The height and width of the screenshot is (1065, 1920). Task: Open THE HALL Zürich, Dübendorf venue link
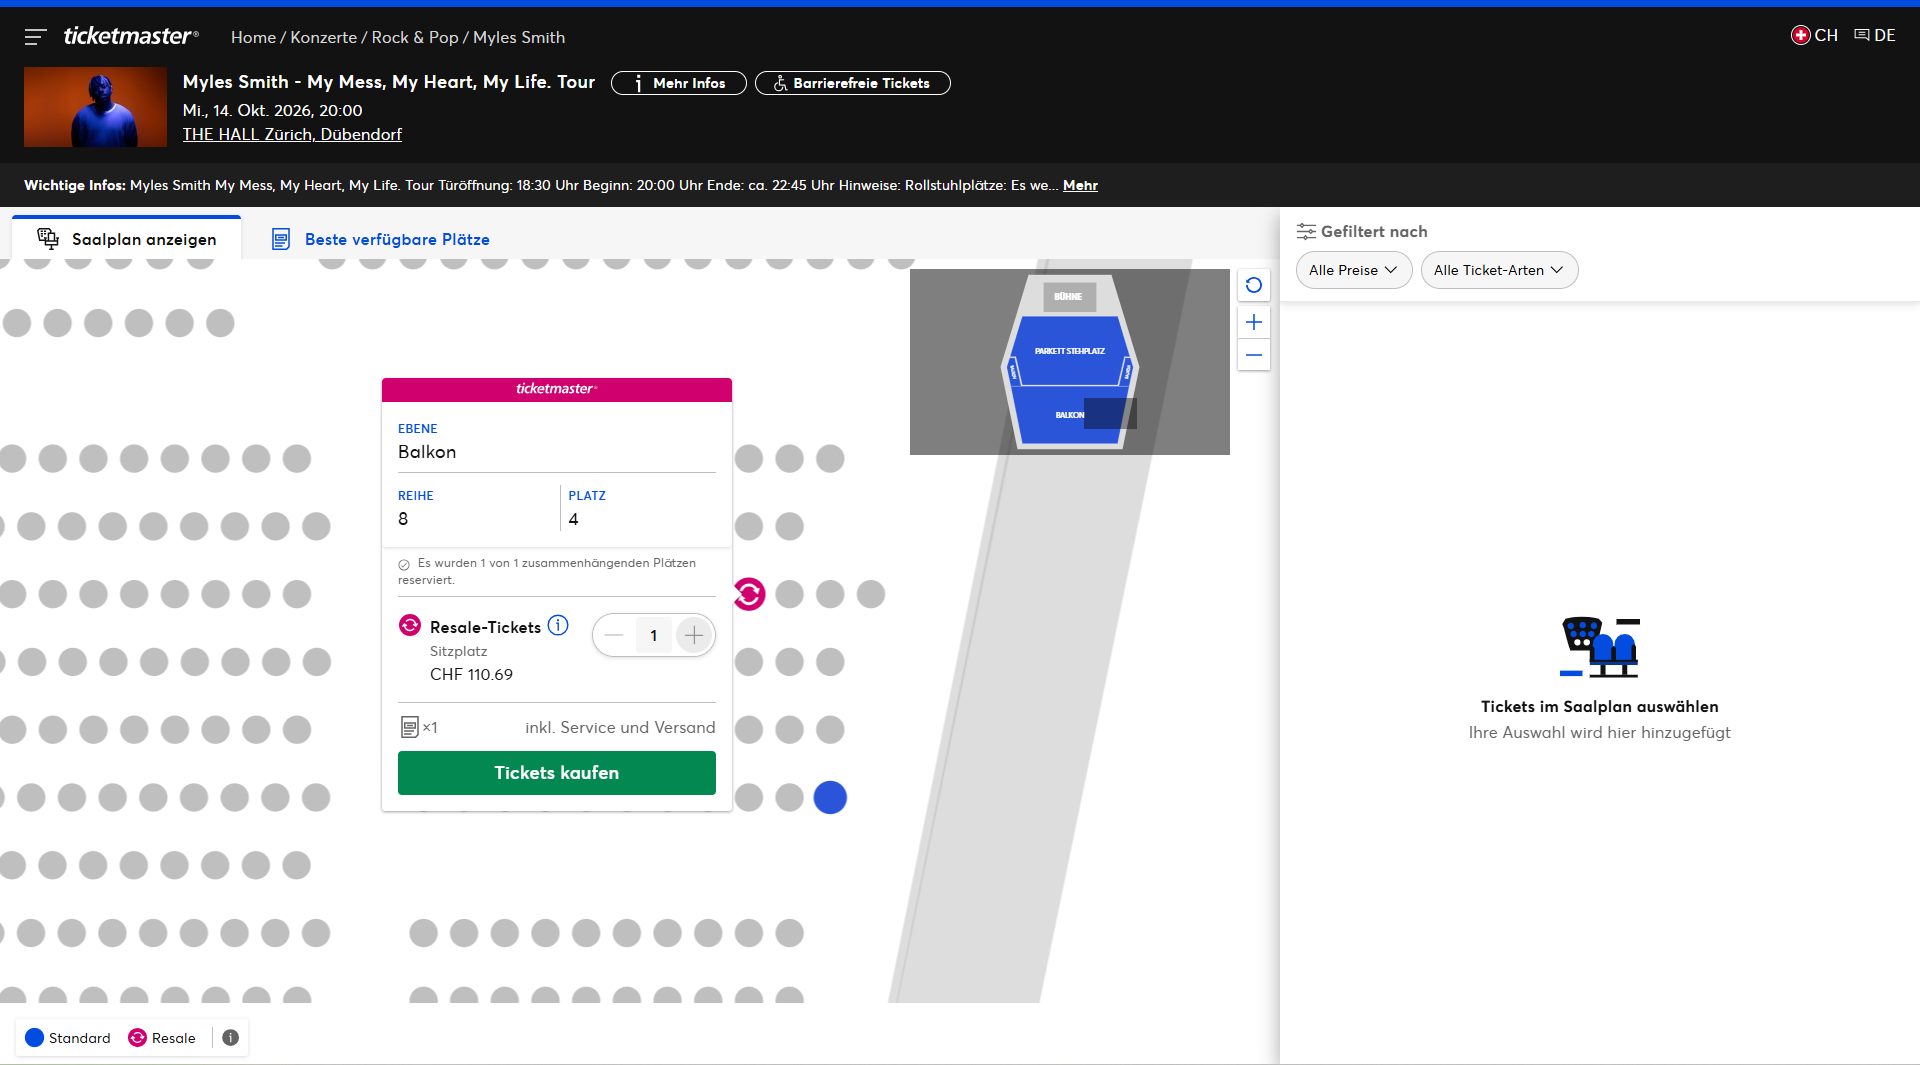(292, 134)
